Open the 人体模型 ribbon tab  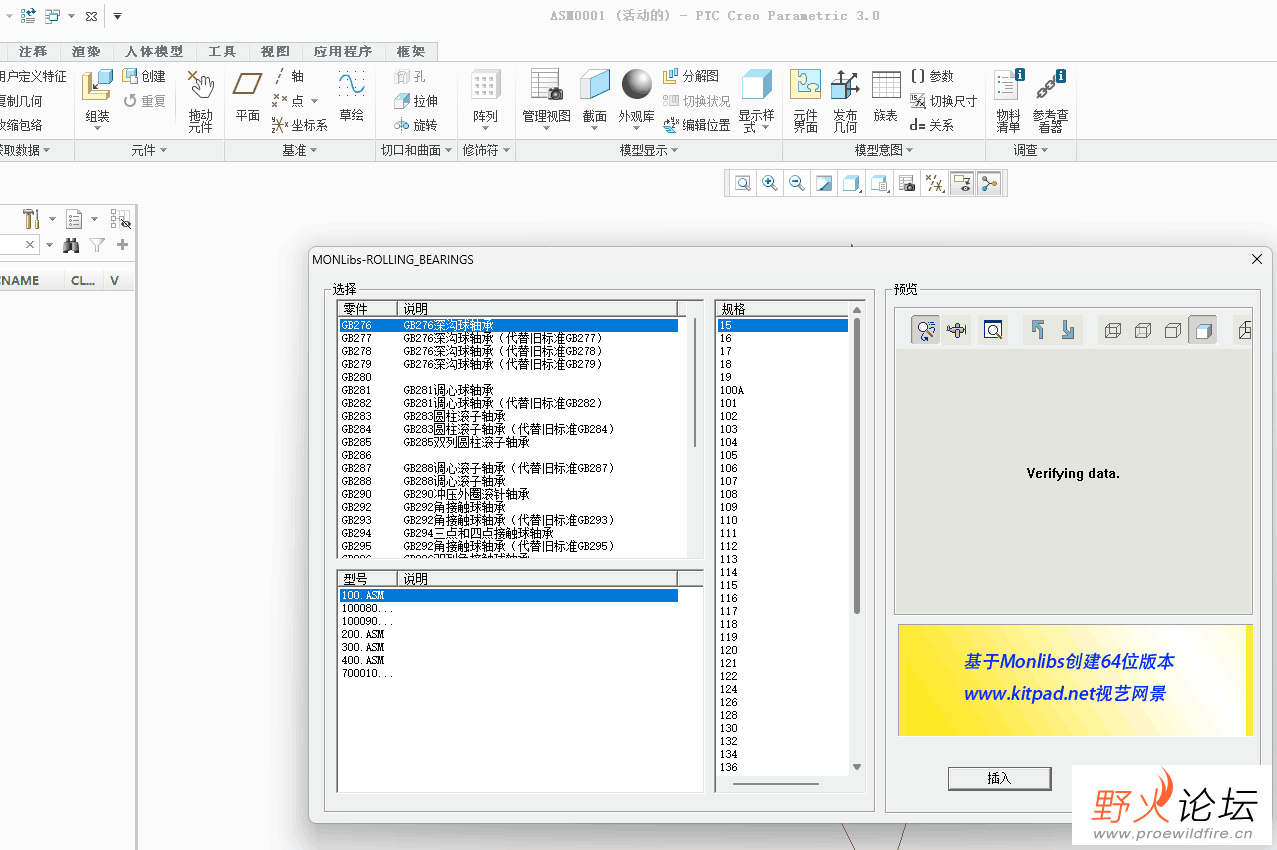pyautogui.click(x=155, y=52)
